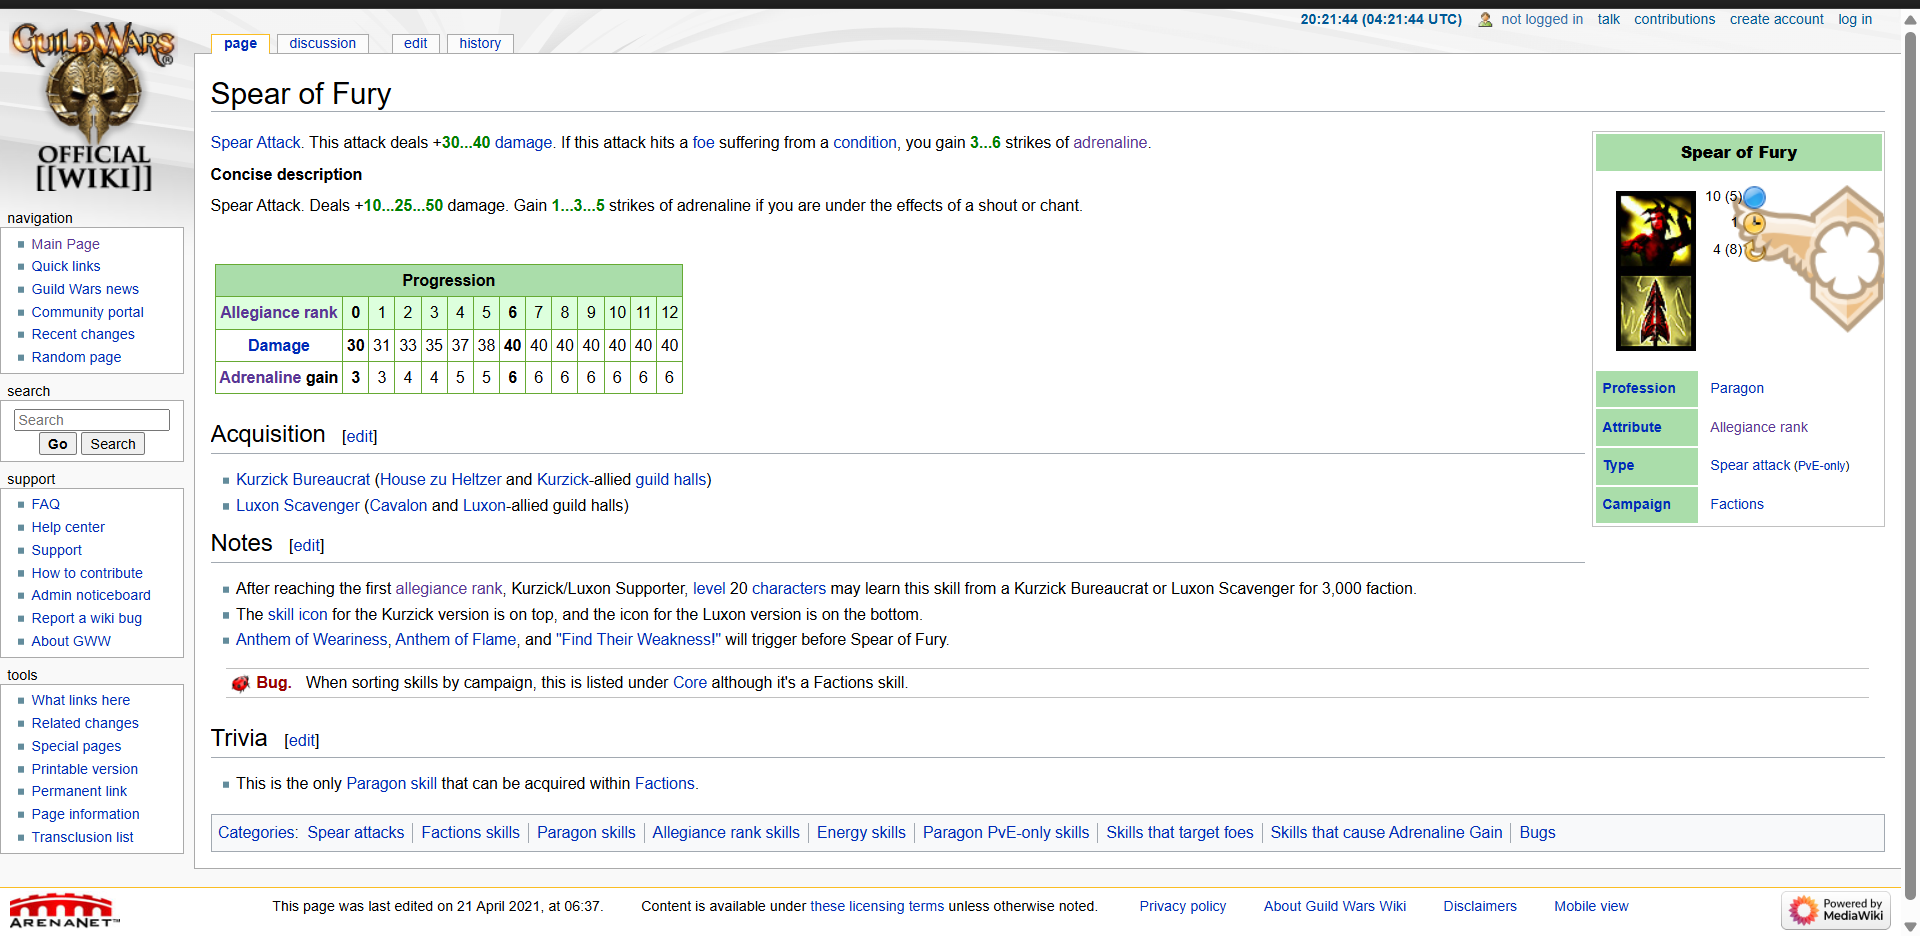Click the activation time clock icon

pyautogui.click(x=1754, y=223)
